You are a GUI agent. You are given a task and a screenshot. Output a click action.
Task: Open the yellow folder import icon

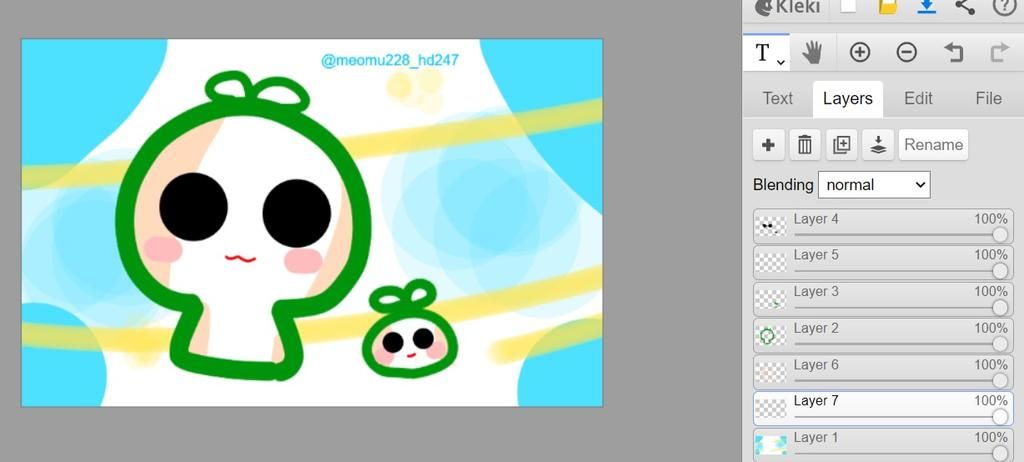tap(888, 7)
